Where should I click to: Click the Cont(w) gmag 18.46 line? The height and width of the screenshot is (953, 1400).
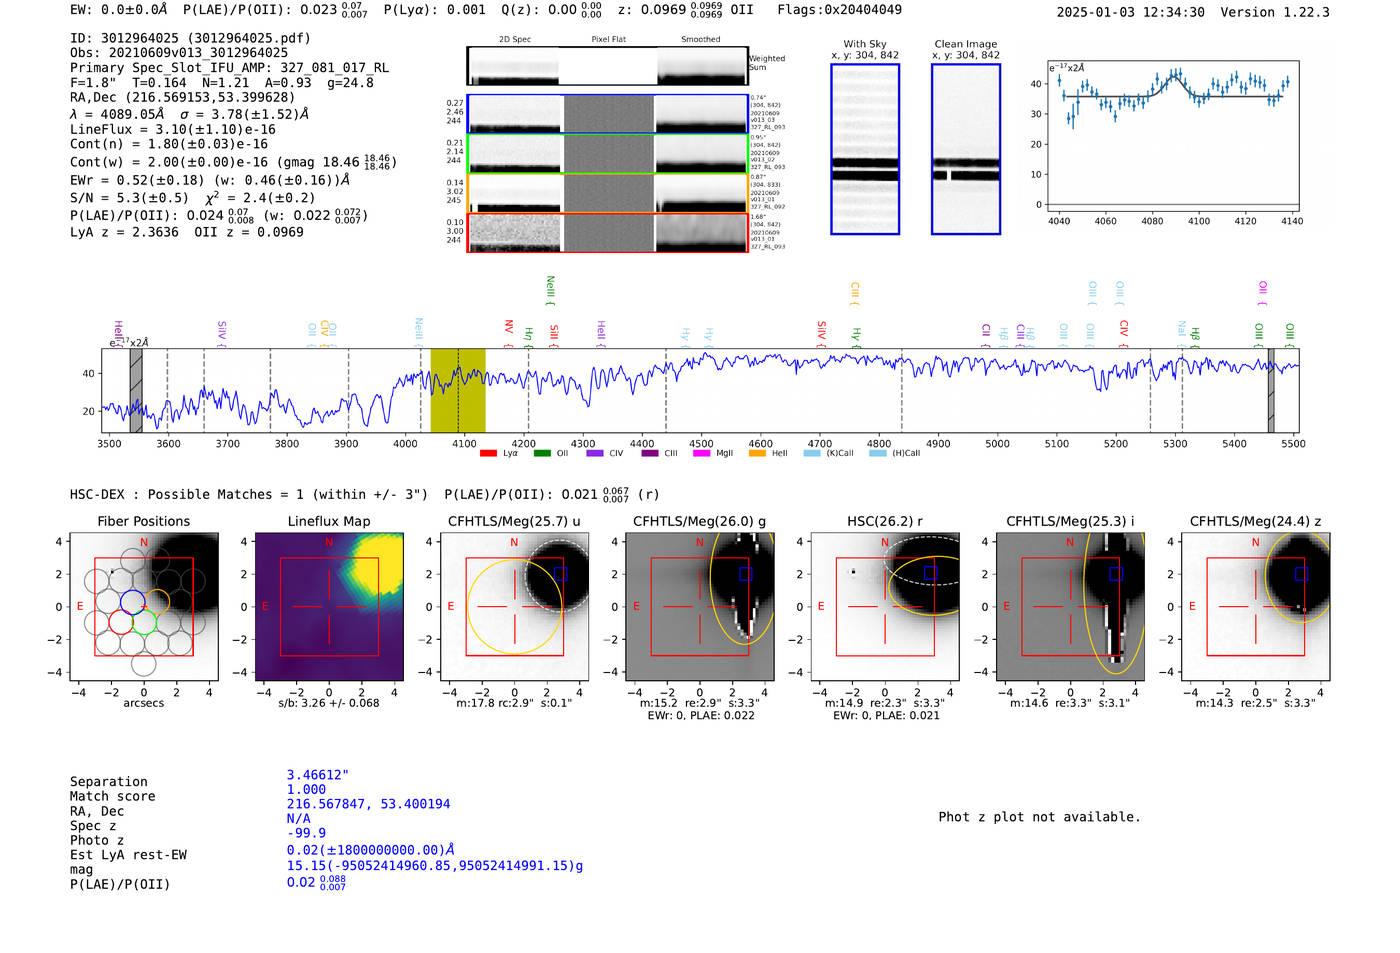coord(233,161)
